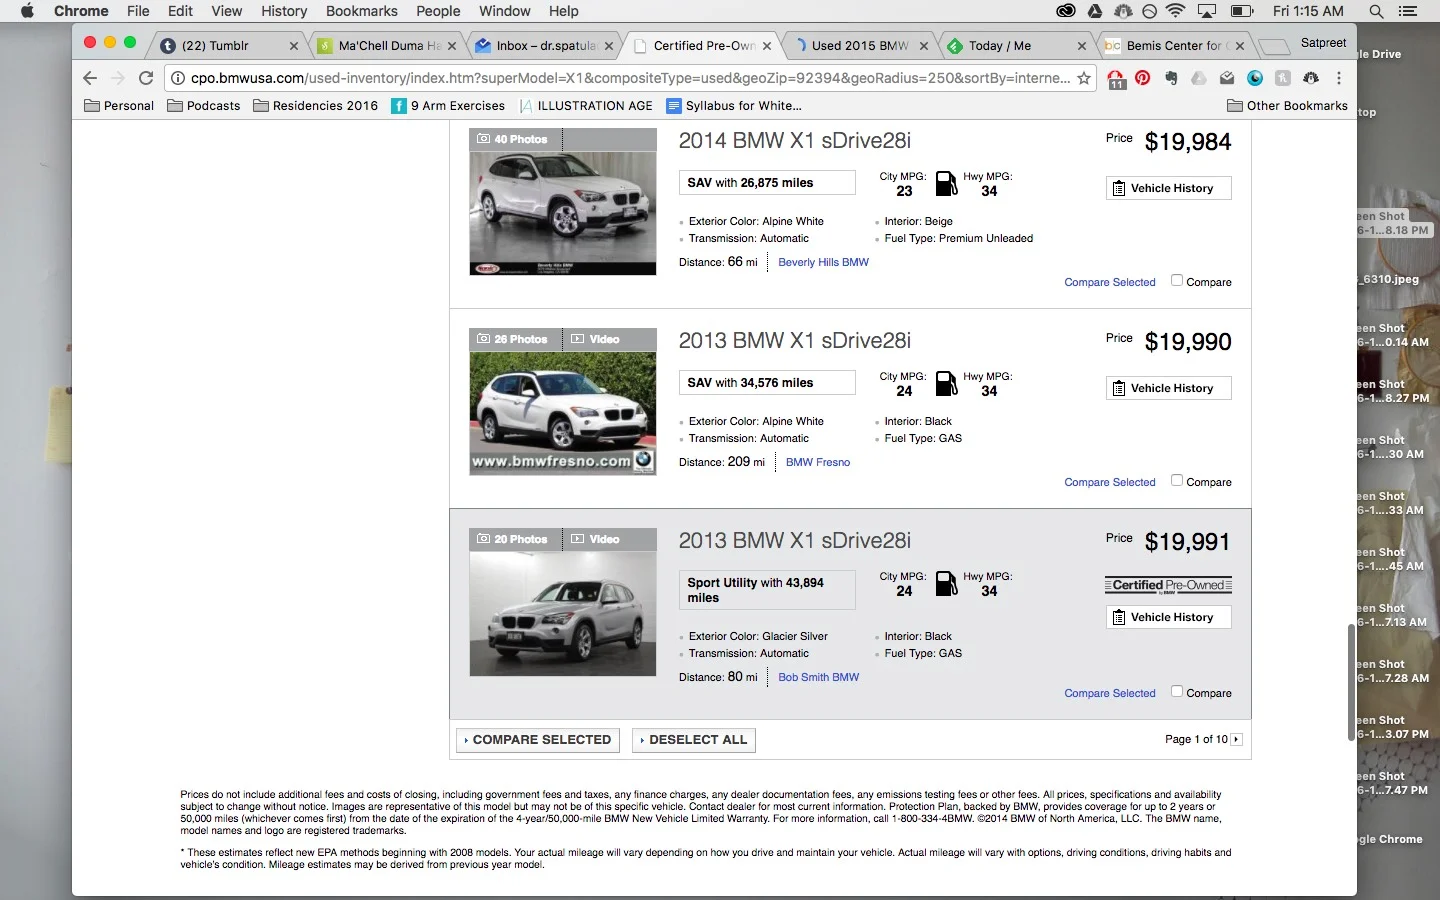Open the red extension with 11 badge
Image resolution: width=1440 pixels, height=900 pixels.
[x=1116, y=79]
